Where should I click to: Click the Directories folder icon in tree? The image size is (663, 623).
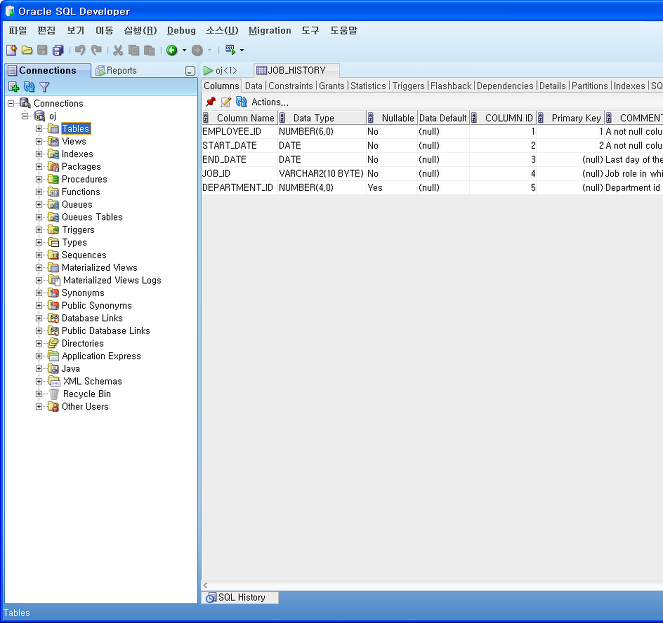(53, 343)
